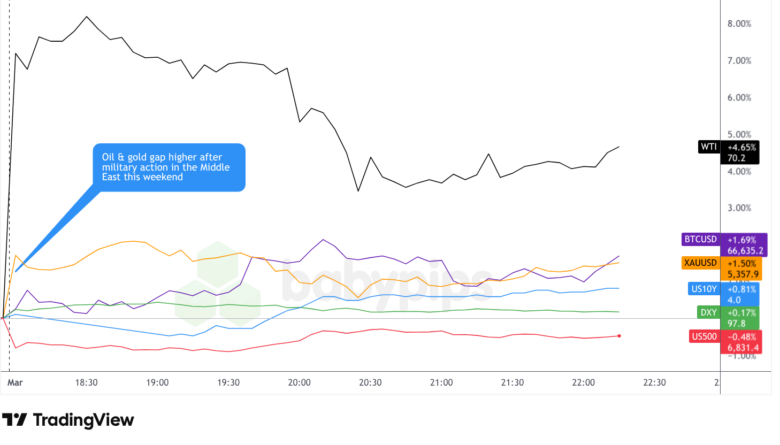Viewport: 780px width, 445px height.
Task: Click the 20:00 time axis label
Action: coord(299,383)
